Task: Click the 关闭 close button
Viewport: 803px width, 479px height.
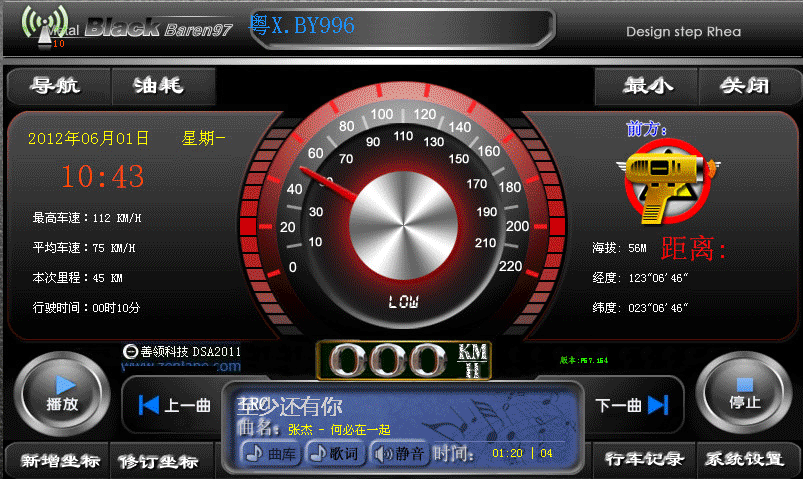Action: pos(745,86)
